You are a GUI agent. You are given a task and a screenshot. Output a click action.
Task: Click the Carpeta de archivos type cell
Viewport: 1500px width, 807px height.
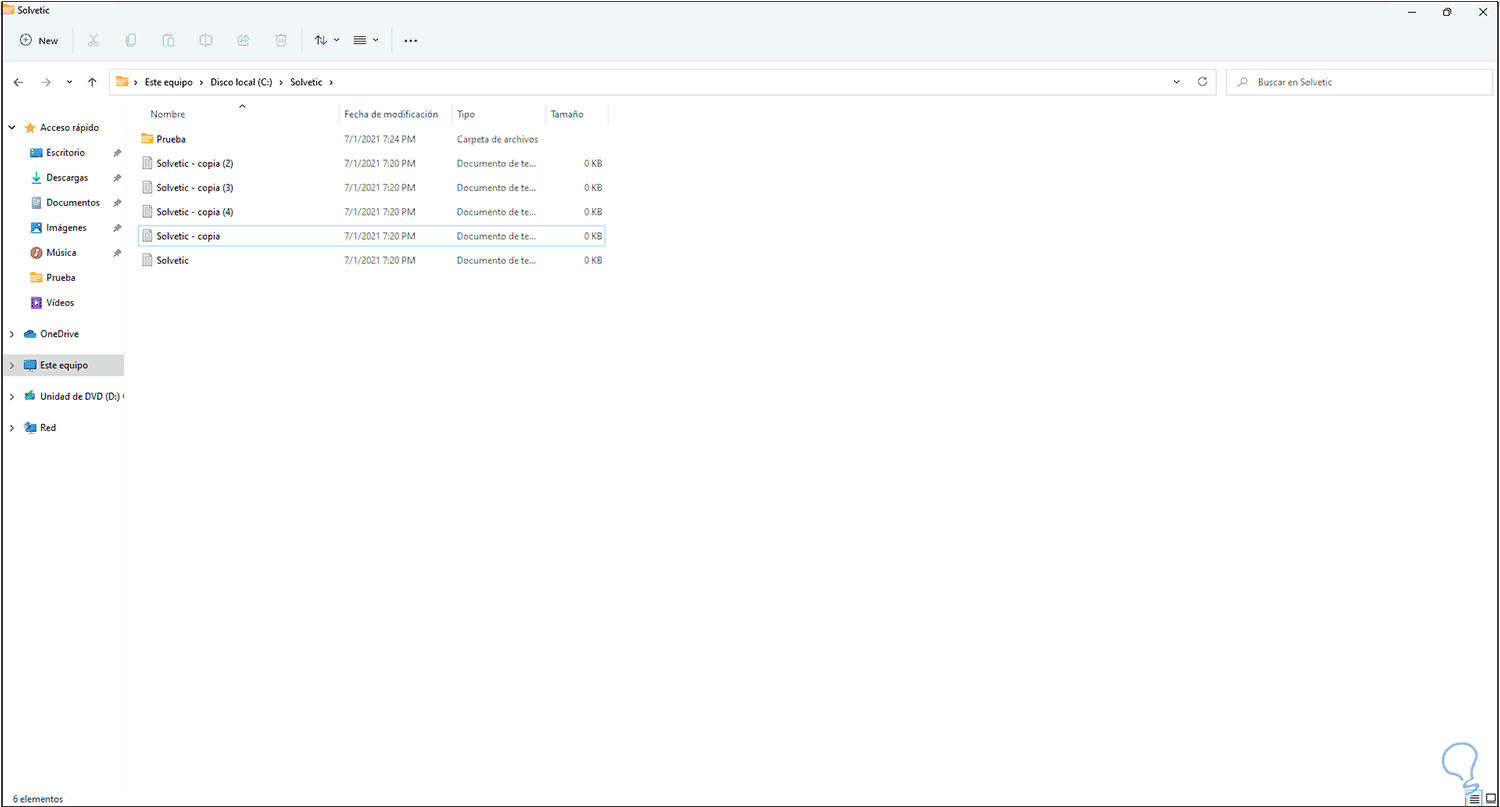point(497,139)
